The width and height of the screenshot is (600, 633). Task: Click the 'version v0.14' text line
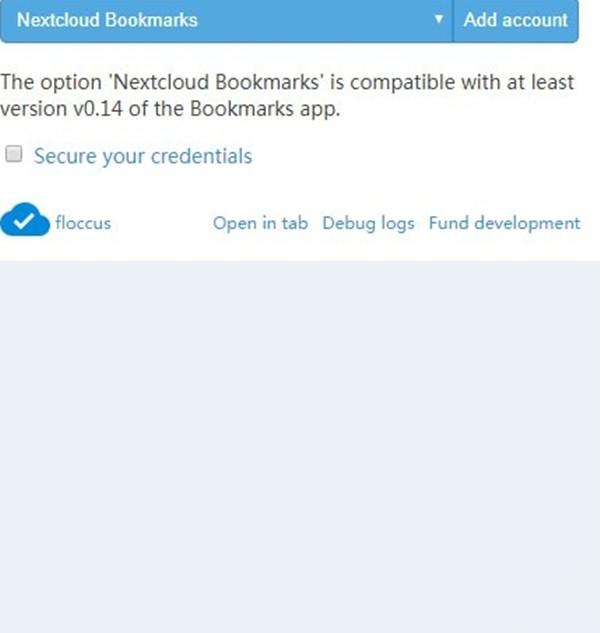(x=170, y=109)
